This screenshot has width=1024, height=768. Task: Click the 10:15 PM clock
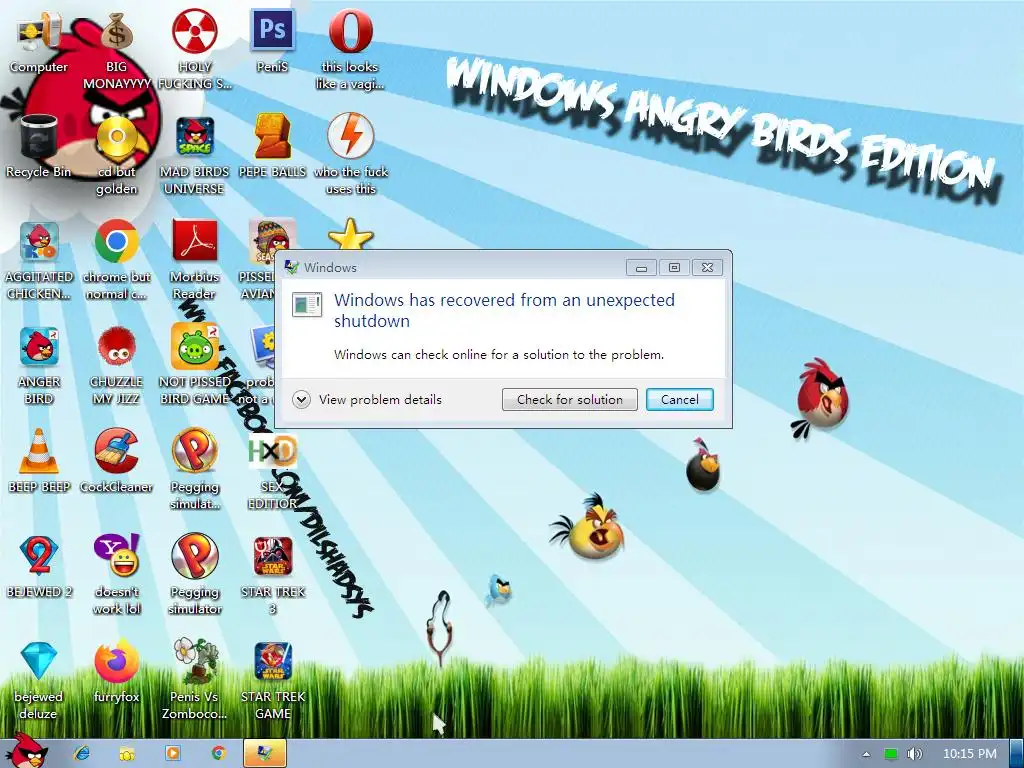[970, 754]
